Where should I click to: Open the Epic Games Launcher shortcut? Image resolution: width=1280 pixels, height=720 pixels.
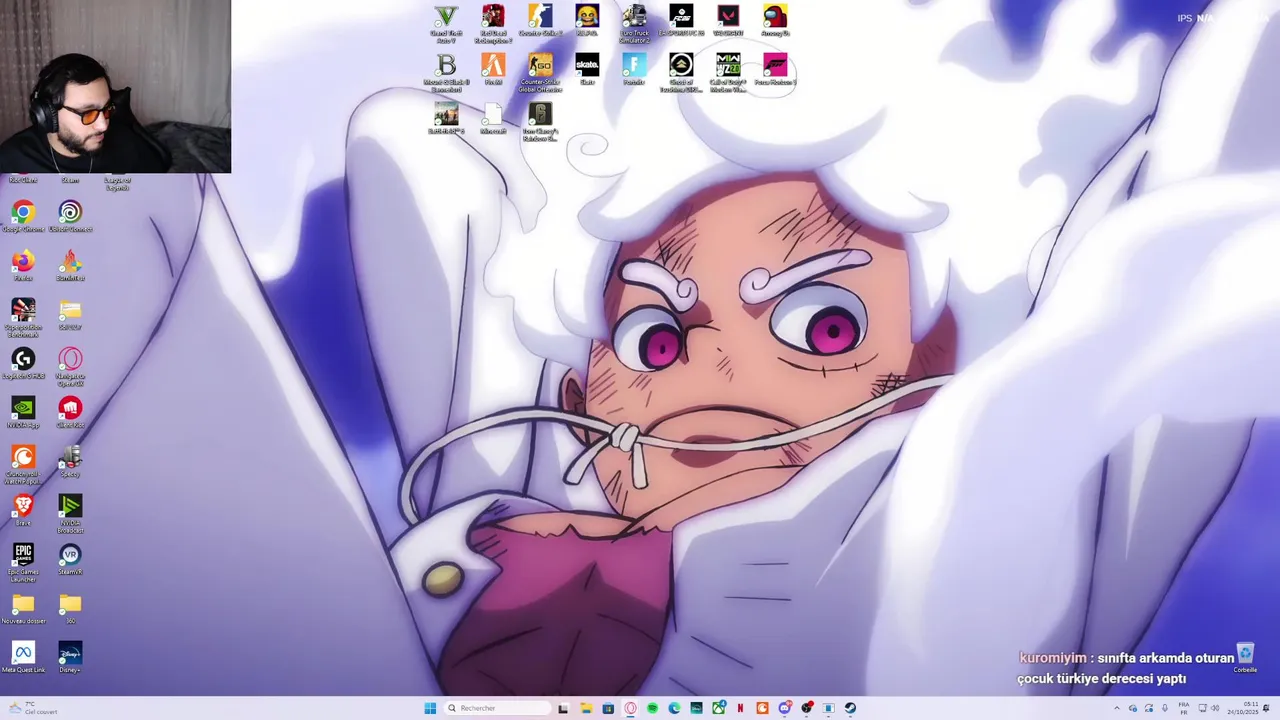click(x=23, y=562)
